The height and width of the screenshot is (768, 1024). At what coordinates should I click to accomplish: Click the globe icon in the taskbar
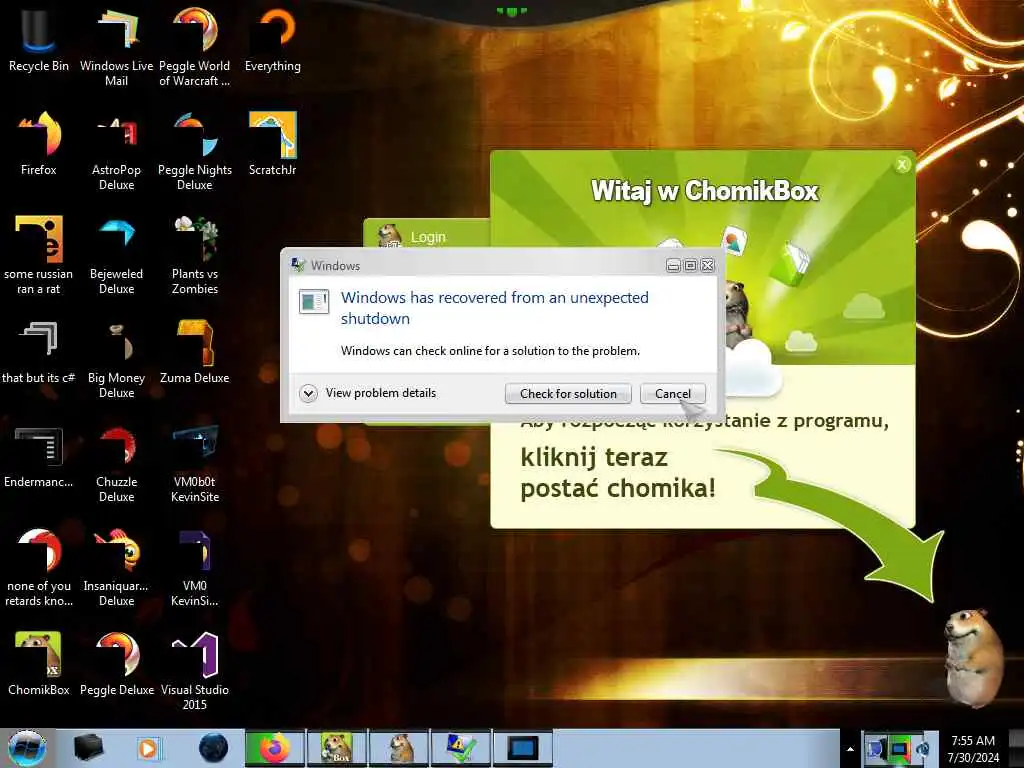214,748
